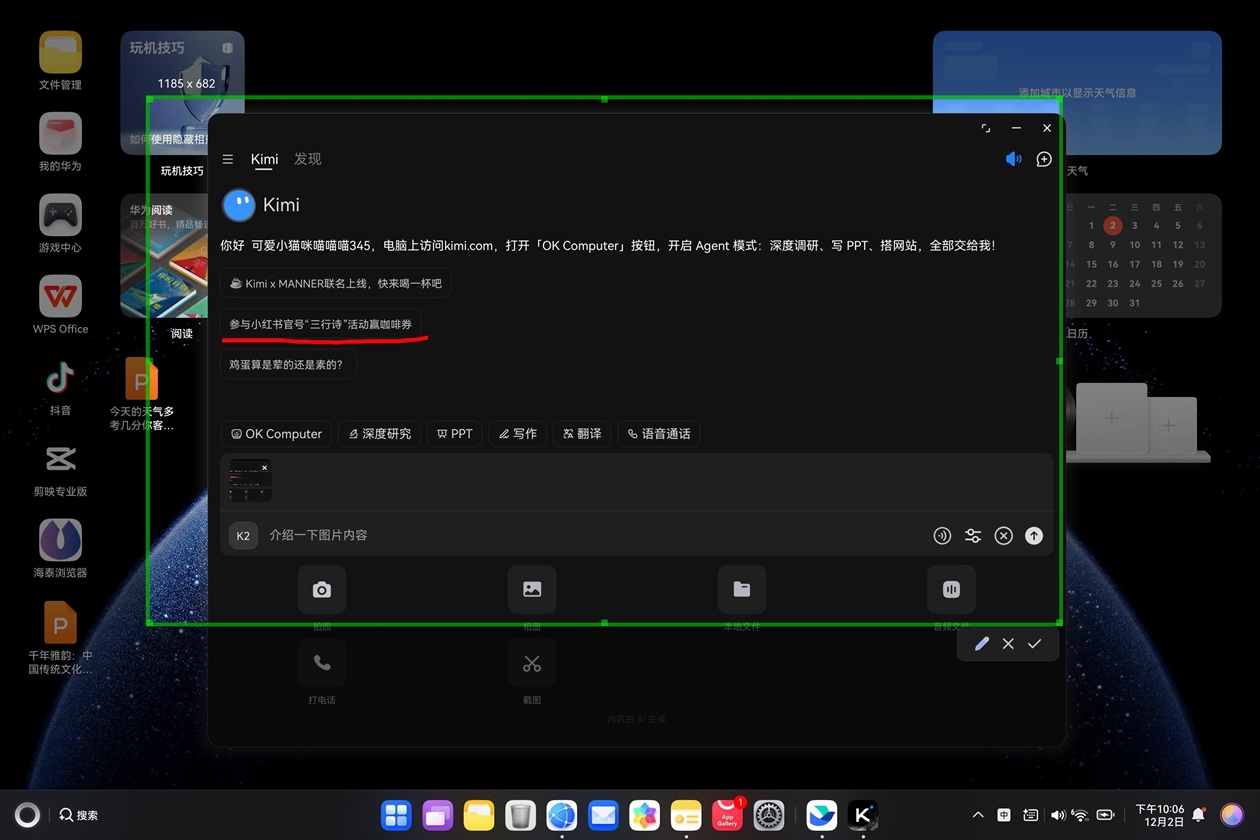Open the 相册 photo album attachment icon
Viewport: 1260px width, 840px height.
coord(531,589)
